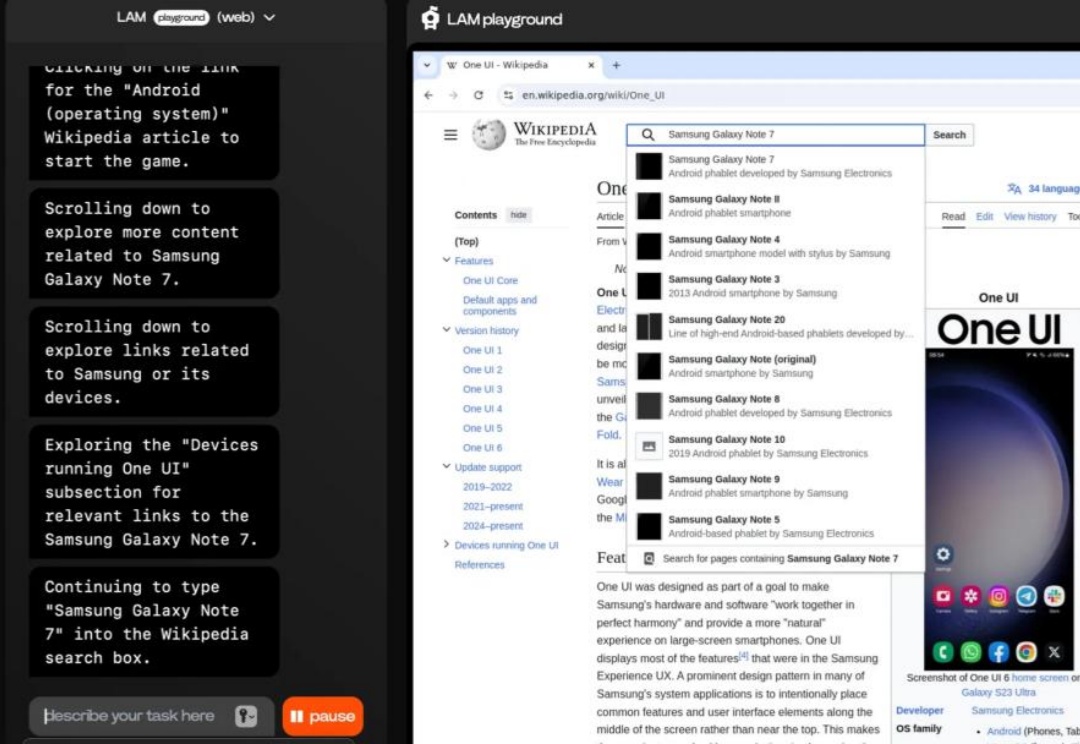
Task: Jump to One UI 6 section
Action: pyautogui.click(x=482, y=448)
